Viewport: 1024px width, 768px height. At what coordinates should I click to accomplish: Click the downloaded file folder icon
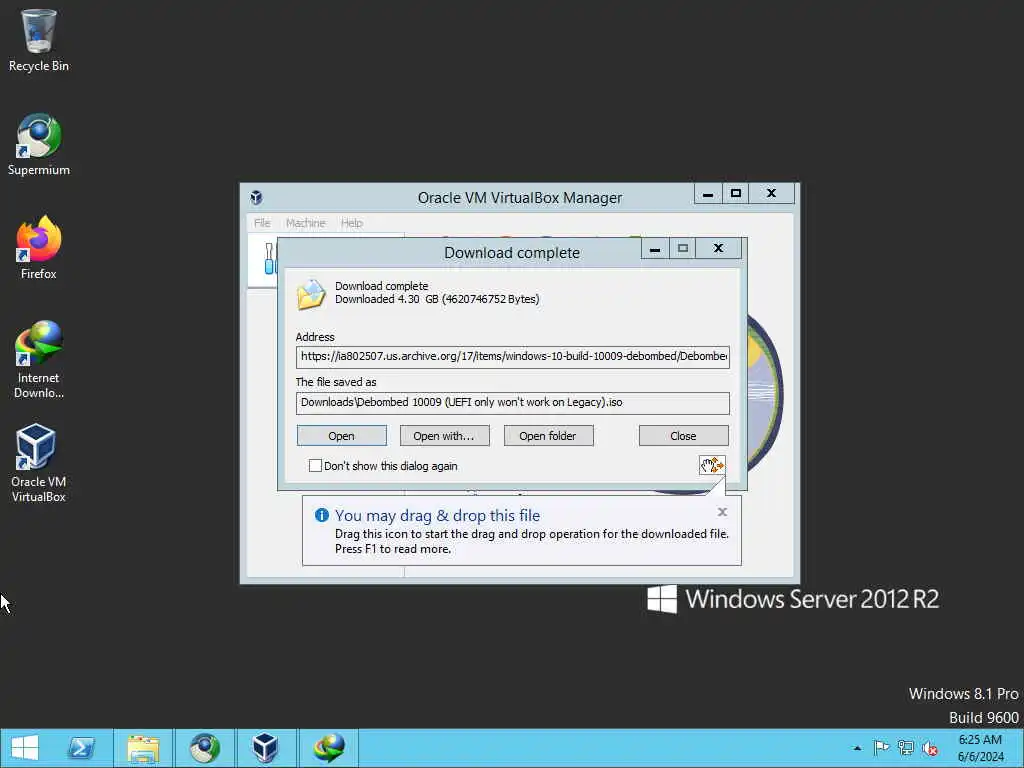pos(311,294)
